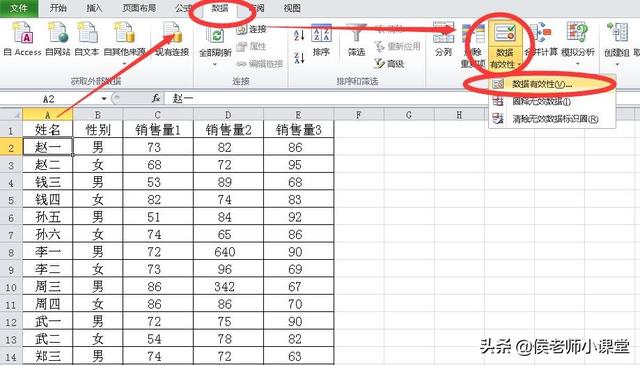The width and height of the screenshot is (640, 365).
Task: Choose 数据有效性(V)... menu entry
Action: 552,84
